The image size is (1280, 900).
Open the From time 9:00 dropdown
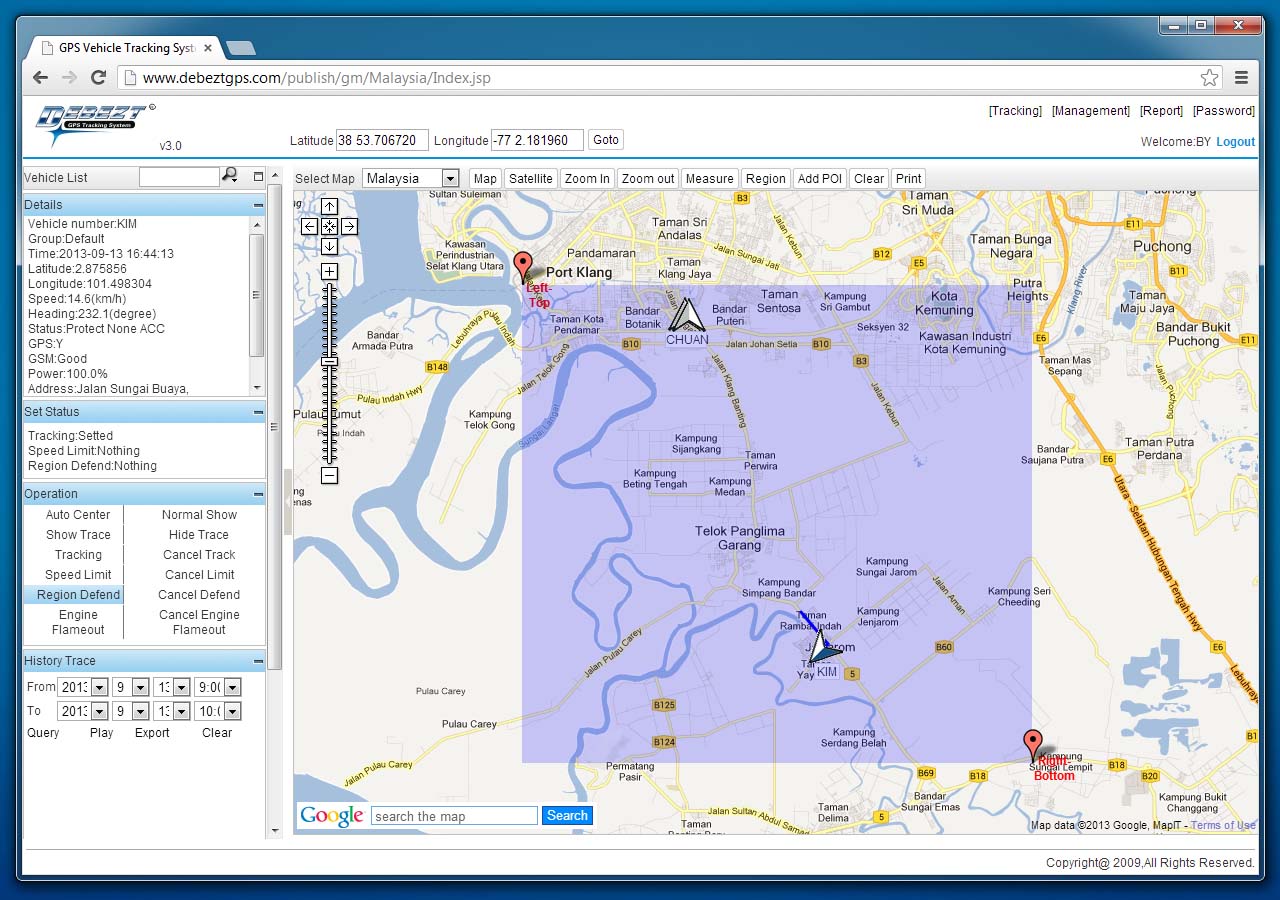click(217, 687)
